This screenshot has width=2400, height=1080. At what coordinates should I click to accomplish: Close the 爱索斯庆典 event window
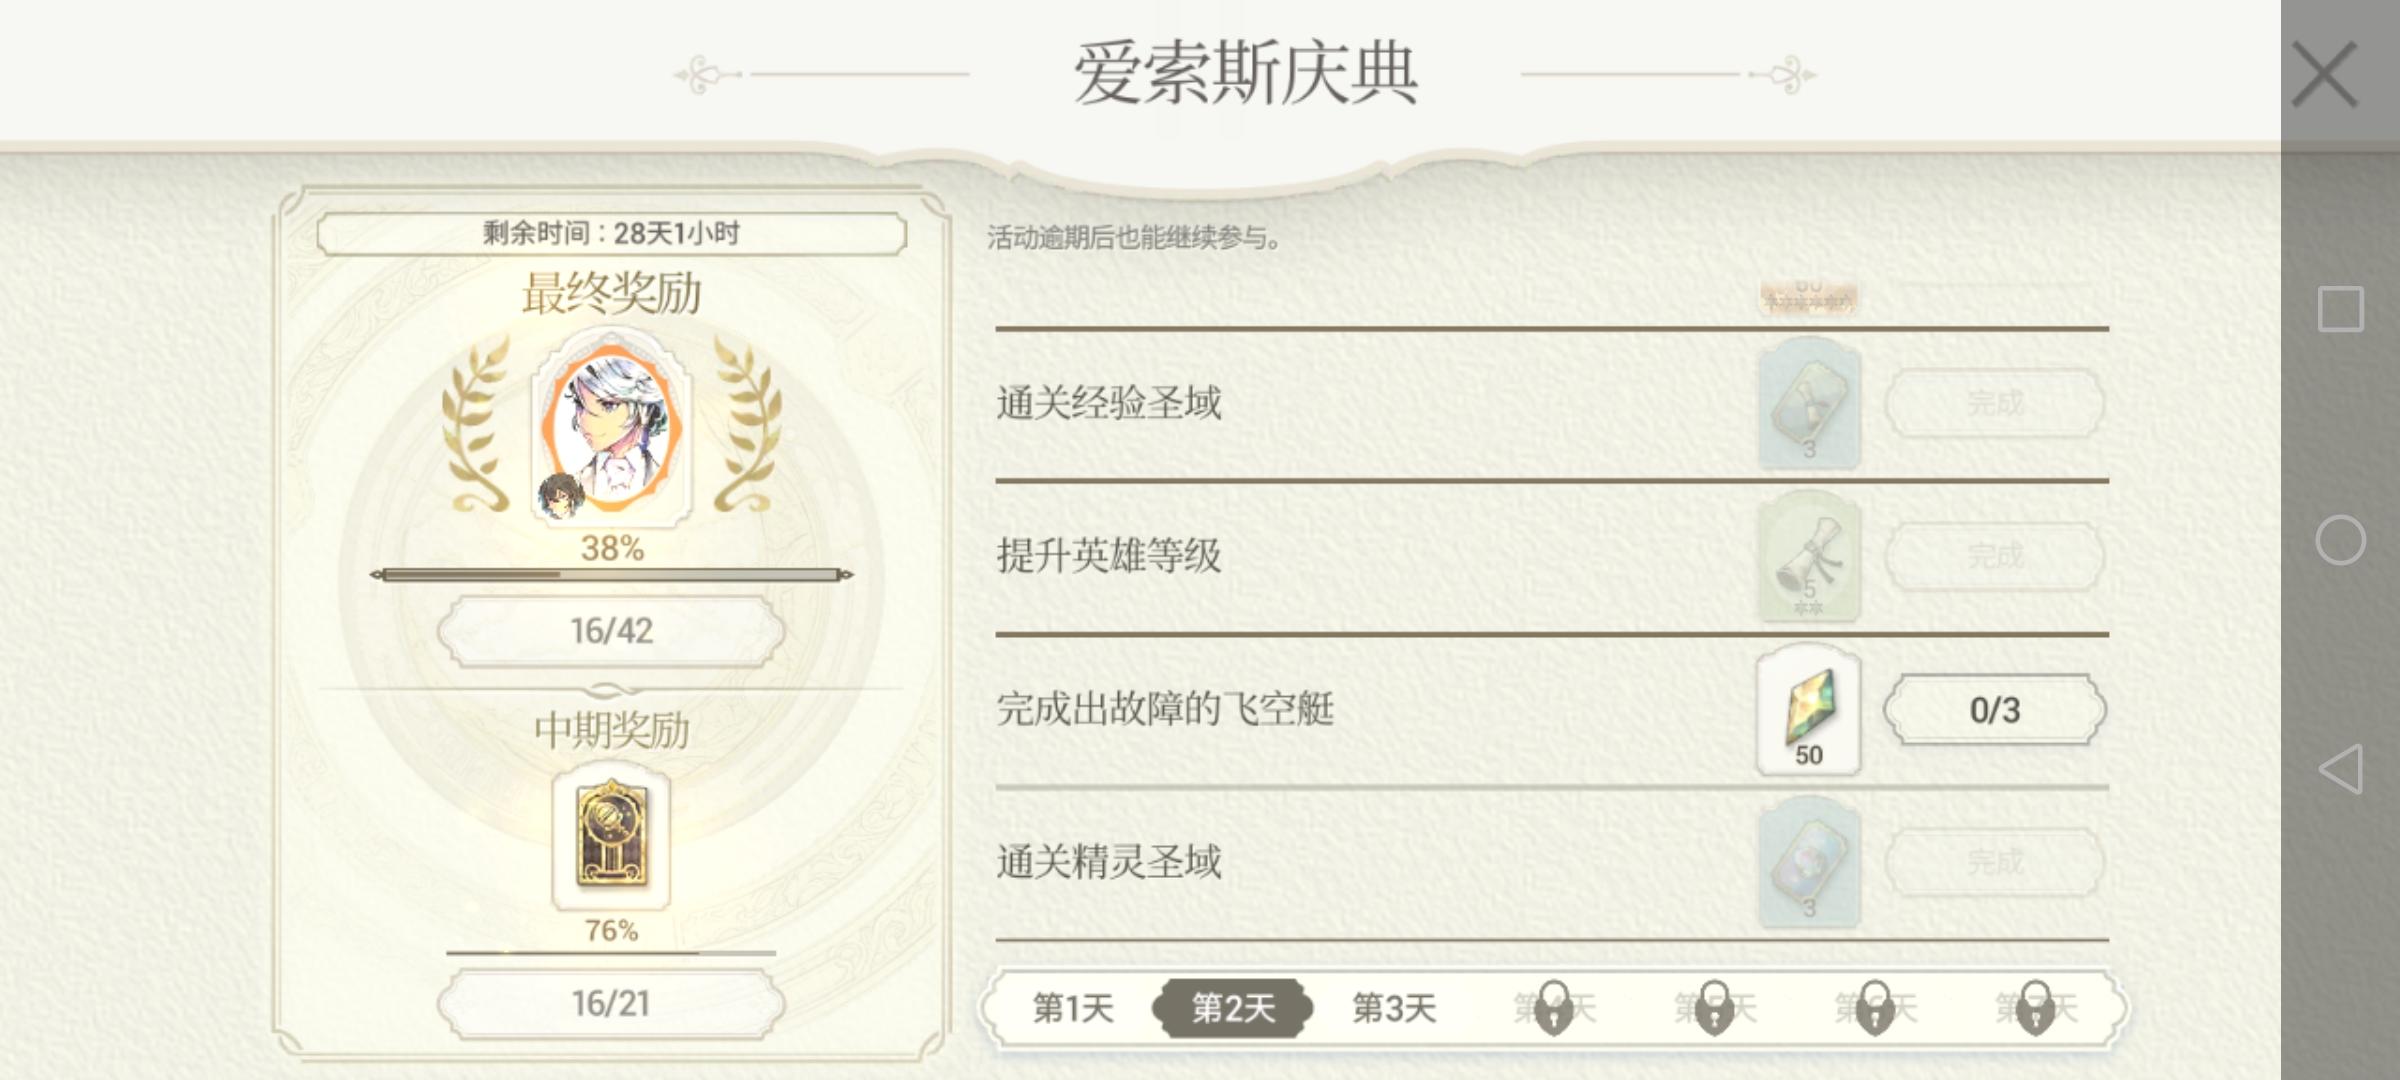coord(2324,74)
